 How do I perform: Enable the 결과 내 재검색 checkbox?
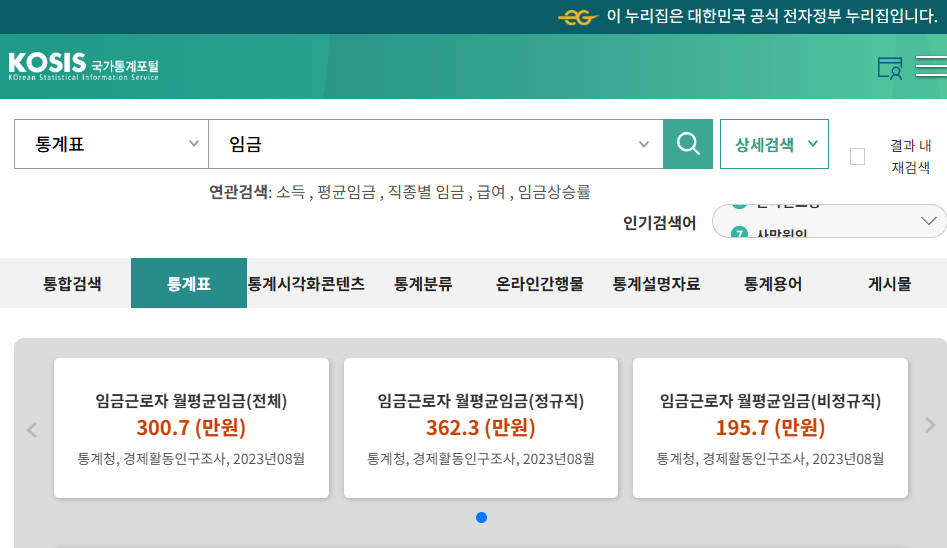pos(857,156)
